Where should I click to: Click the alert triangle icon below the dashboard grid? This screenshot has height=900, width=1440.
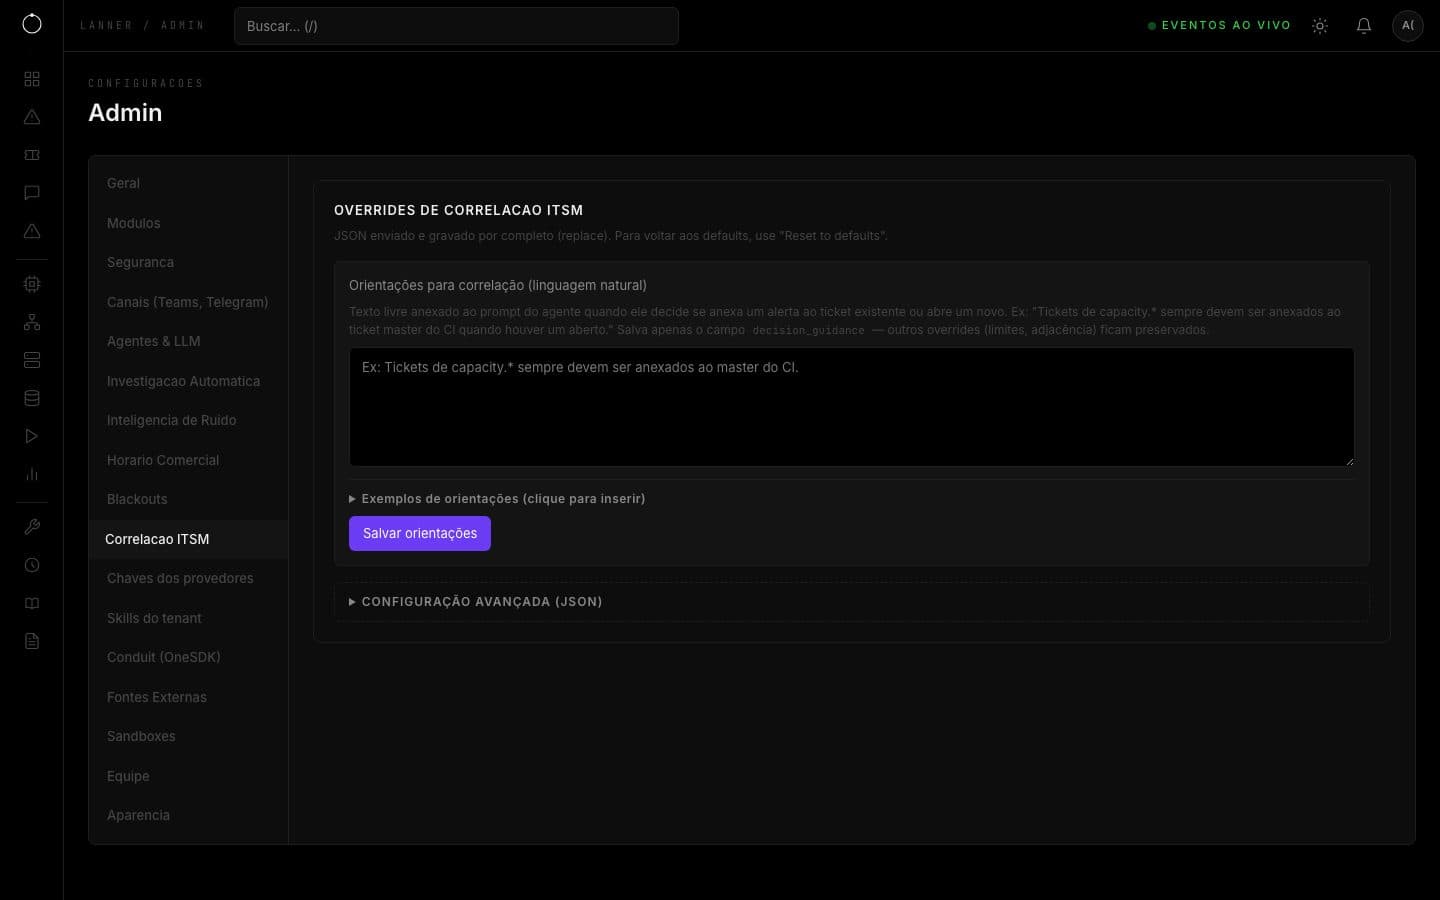[x=32, y=117]
